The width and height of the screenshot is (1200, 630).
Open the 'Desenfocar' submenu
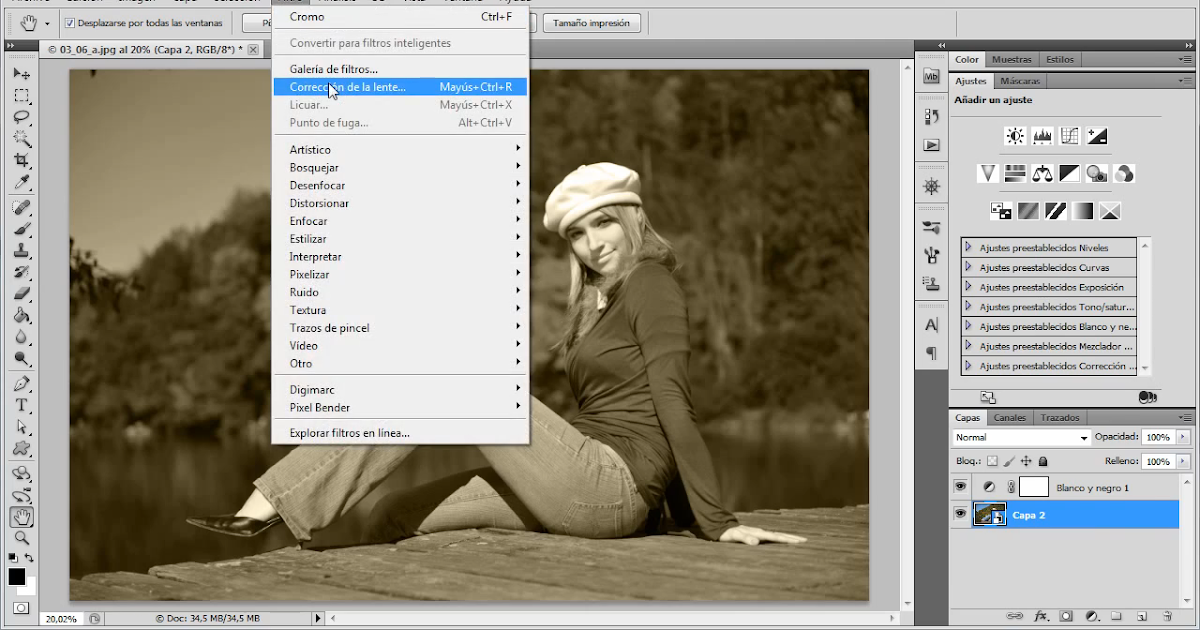[x=400, y=185]
